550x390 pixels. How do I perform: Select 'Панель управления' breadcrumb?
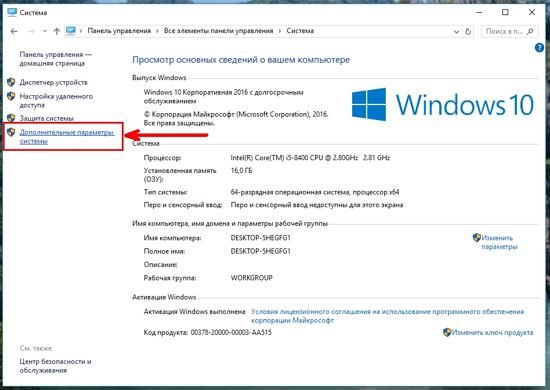click(x=119, y=31)
